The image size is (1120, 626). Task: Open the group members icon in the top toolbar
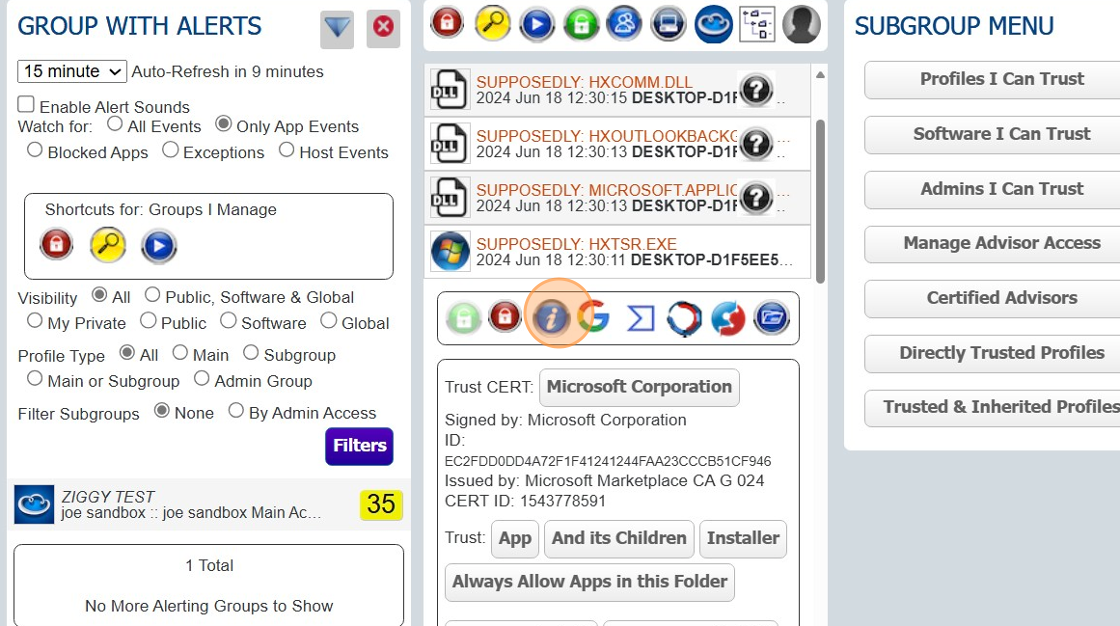click(624, 24)
